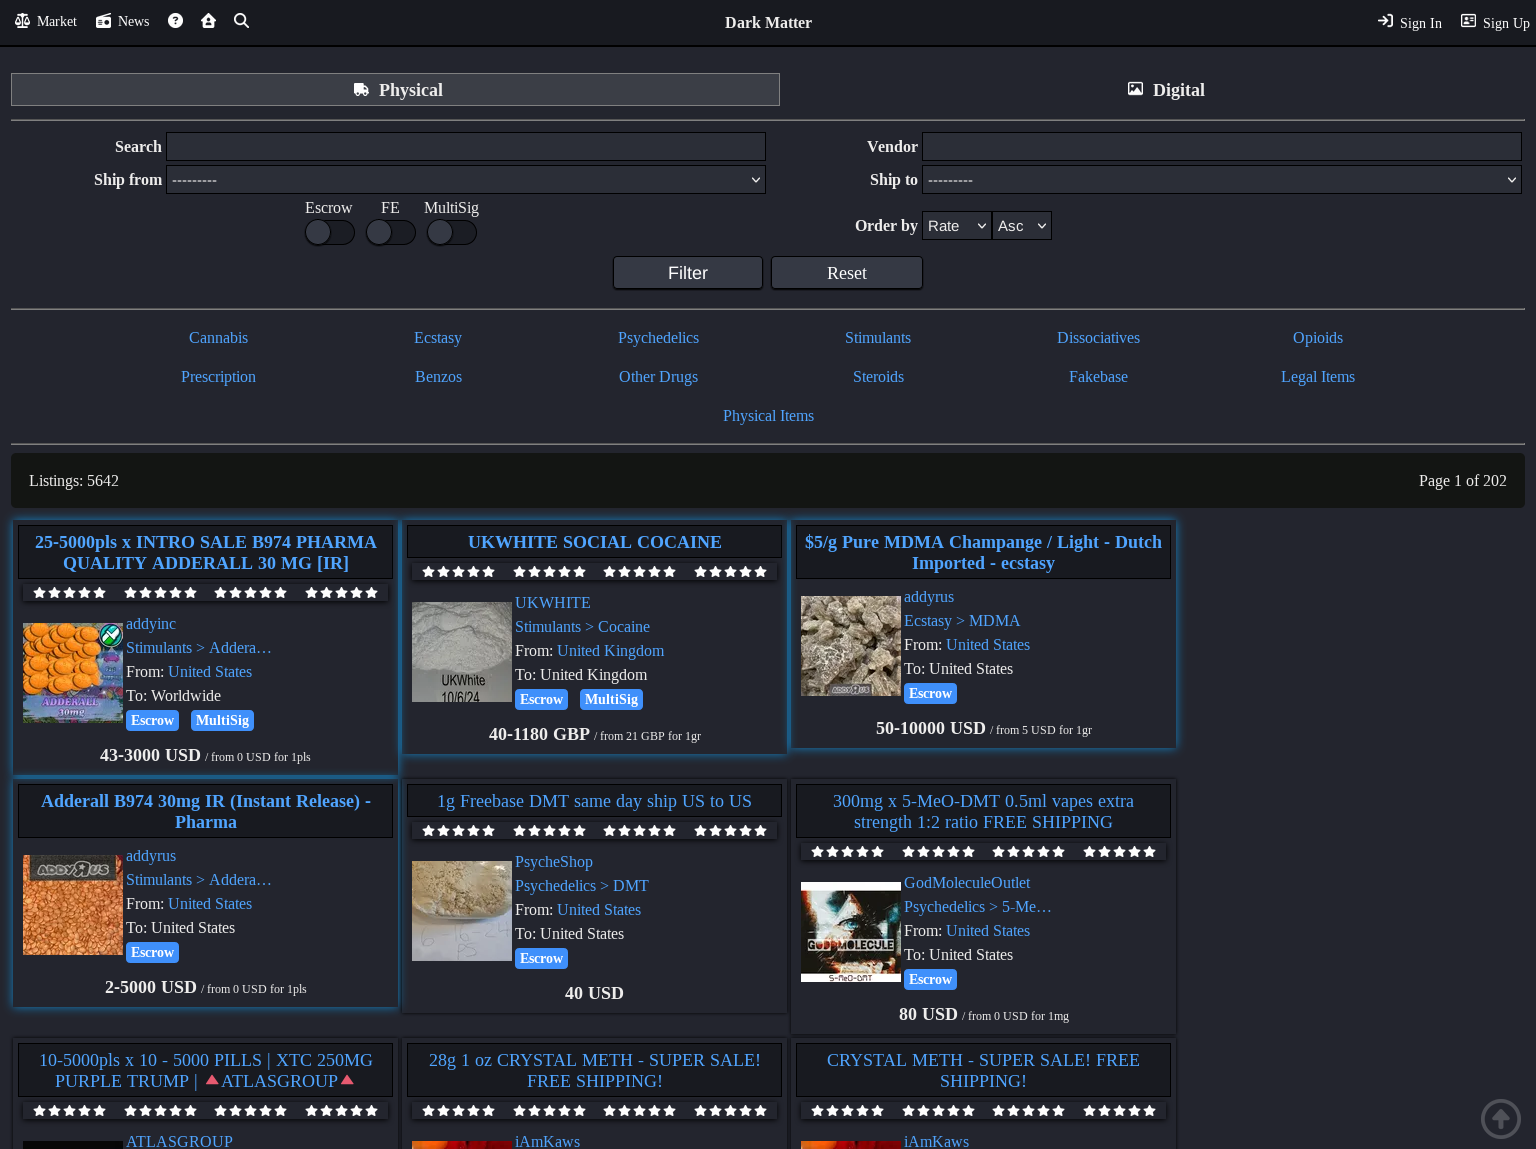
Task: Open the help question mark icon
Action: (175, 21)
